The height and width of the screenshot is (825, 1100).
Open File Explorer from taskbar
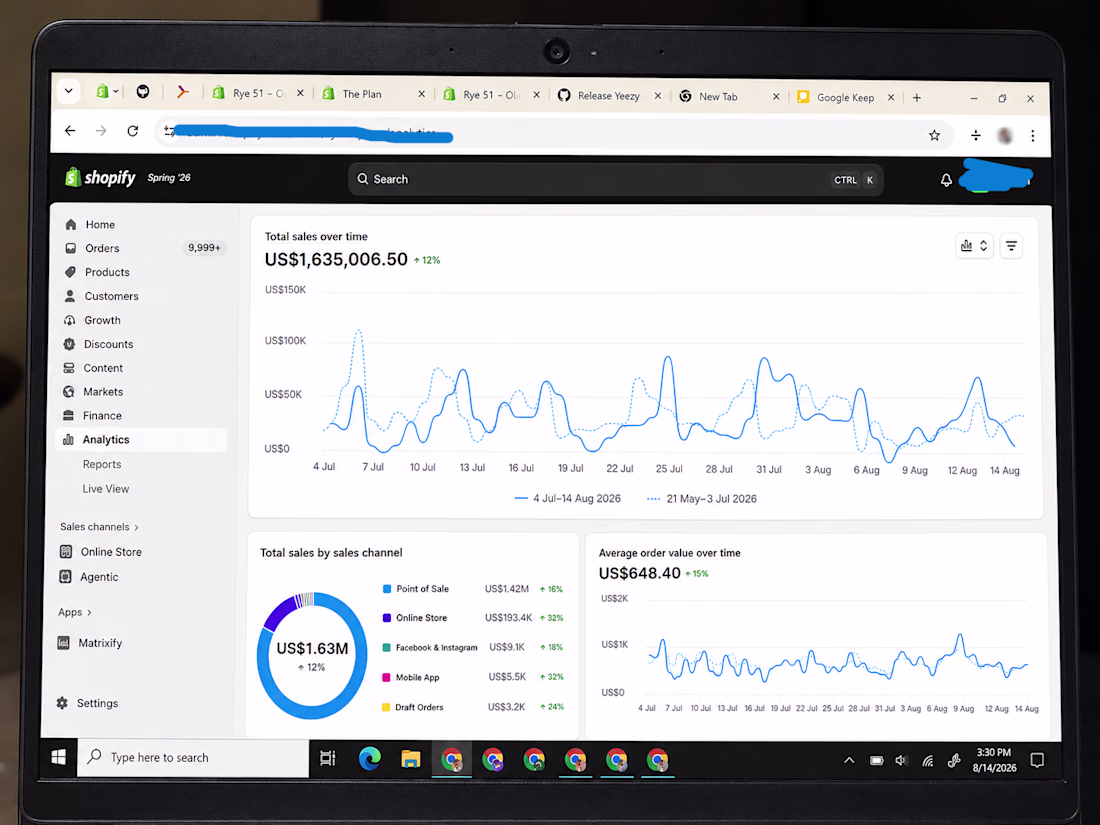410,759
